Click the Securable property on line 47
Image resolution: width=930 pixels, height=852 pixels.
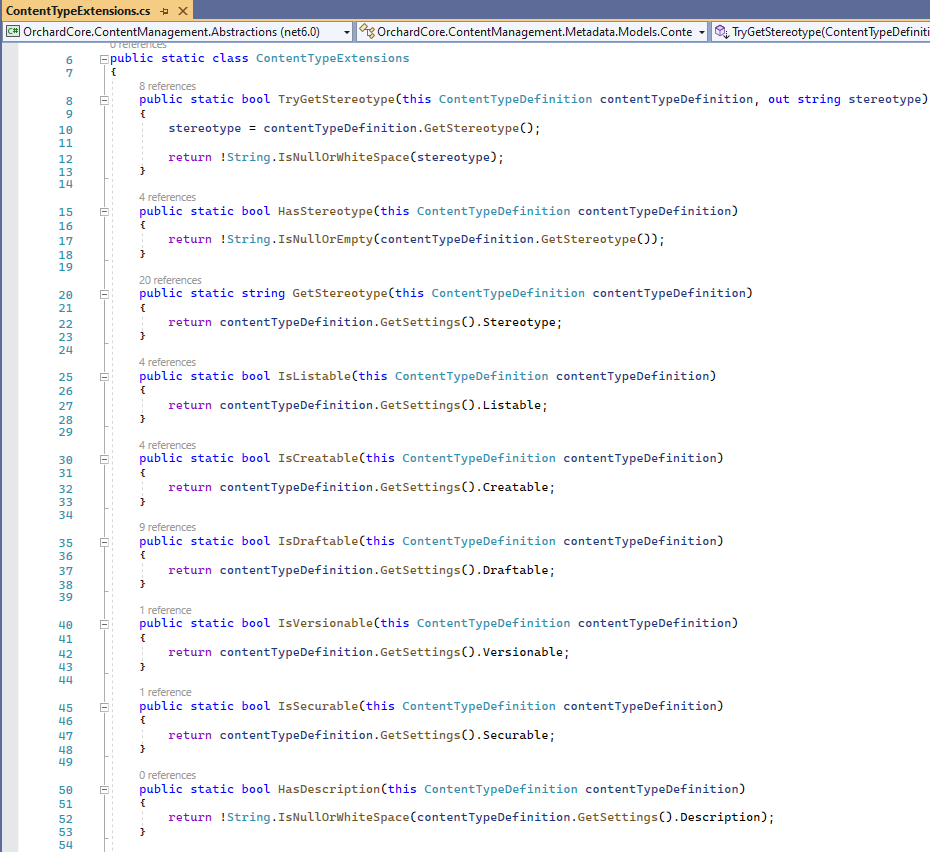click(515, 735)
